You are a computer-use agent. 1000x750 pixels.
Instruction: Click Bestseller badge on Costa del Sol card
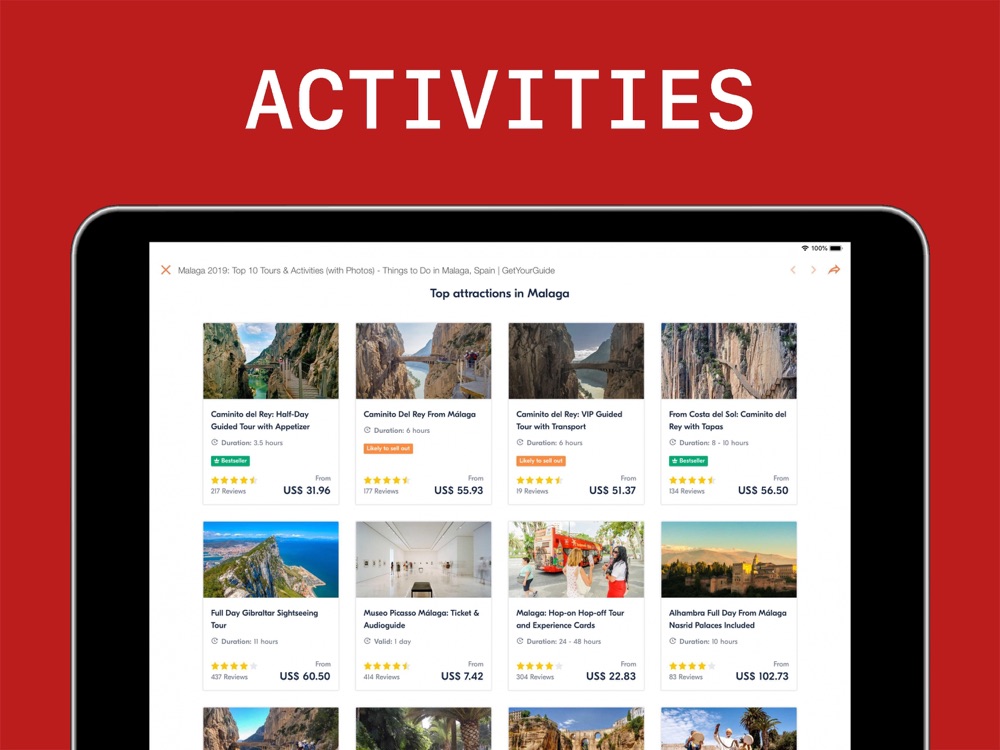click(x=688, y=460)
